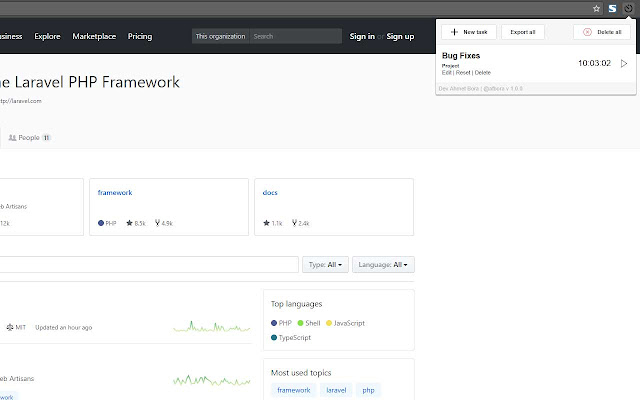Viewport: 640px width, 400px height.
Task: Click the docs fork count 2.4k
Action: click(300, 223)
